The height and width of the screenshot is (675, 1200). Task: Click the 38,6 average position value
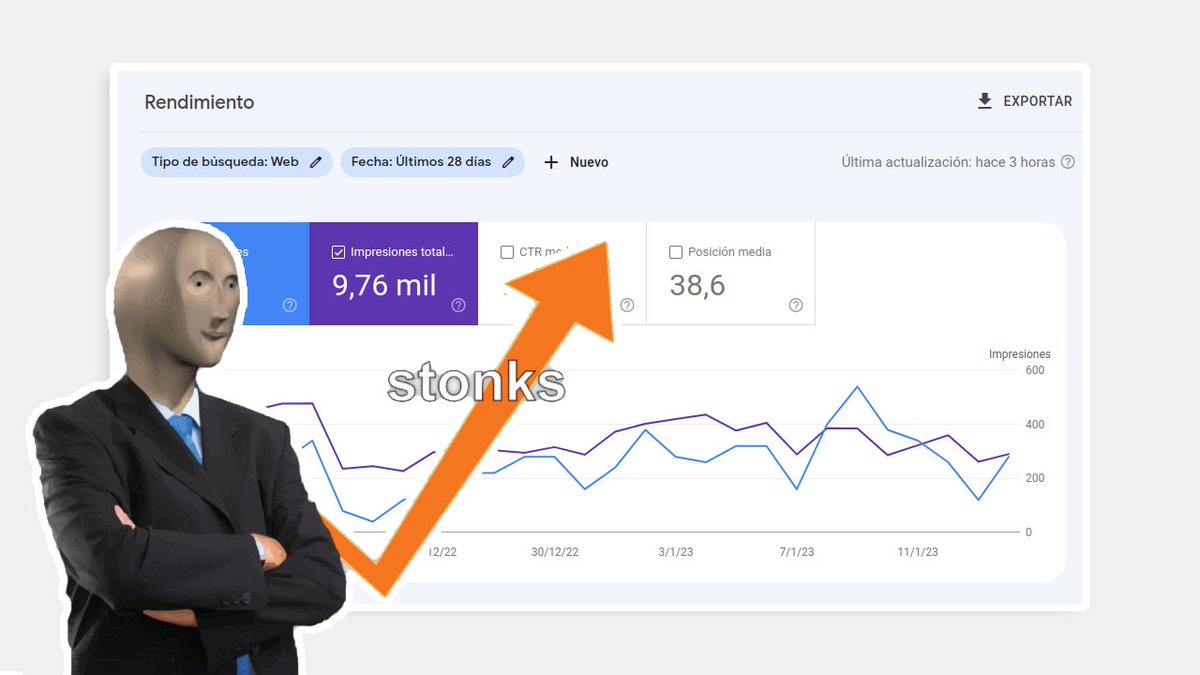(x=697, y=285)
